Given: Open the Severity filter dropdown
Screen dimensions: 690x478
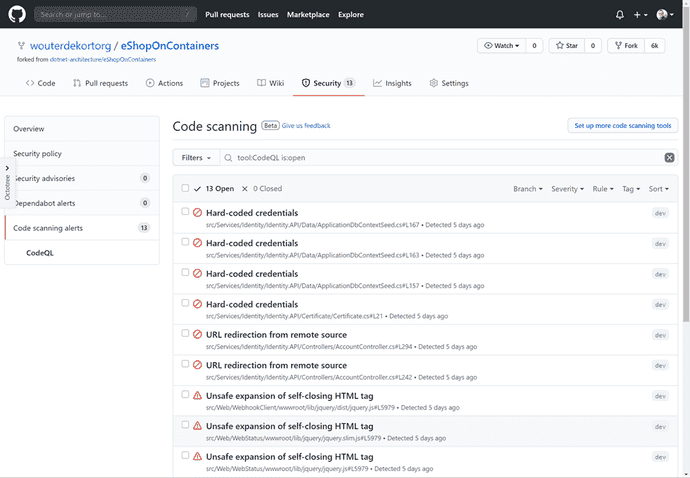Looking at the screenshot, I should click(x=567, y=189).
